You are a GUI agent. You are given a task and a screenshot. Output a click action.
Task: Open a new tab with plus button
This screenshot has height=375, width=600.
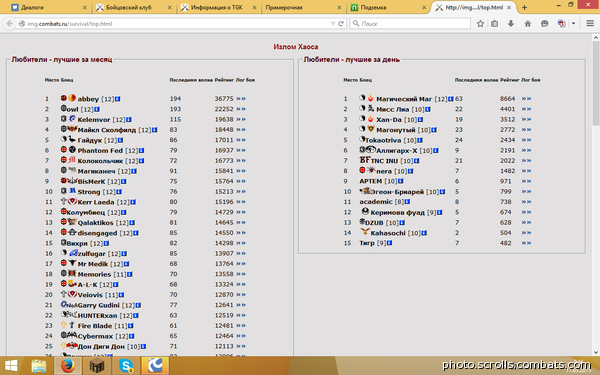coord(524,7)
